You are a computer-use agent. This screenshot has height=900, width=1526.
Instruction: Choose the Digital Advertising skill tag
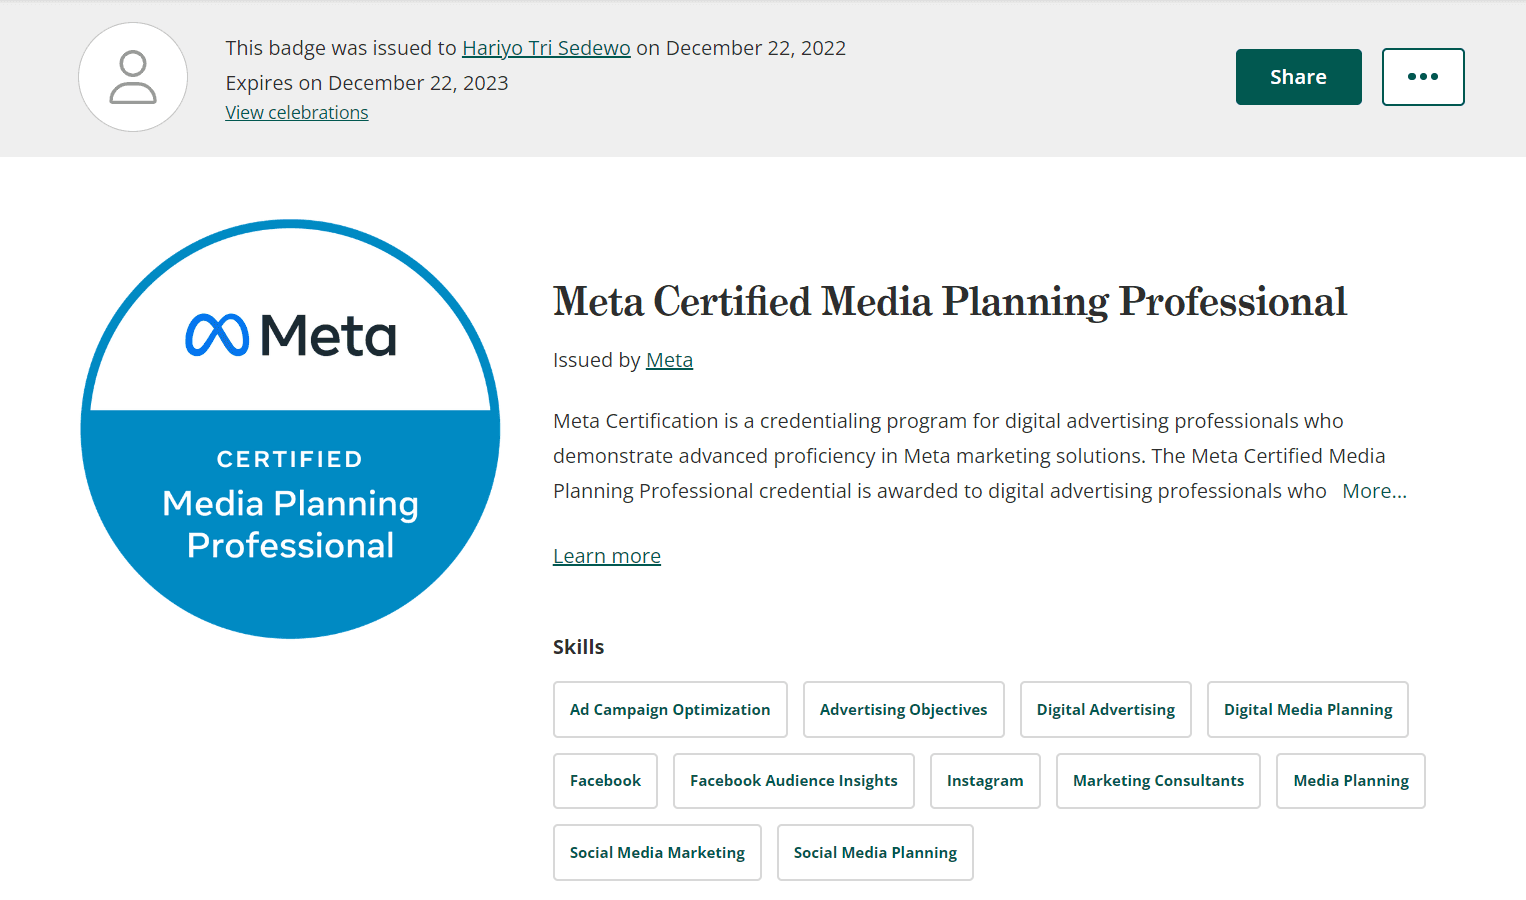click(x=1106, y=710)
